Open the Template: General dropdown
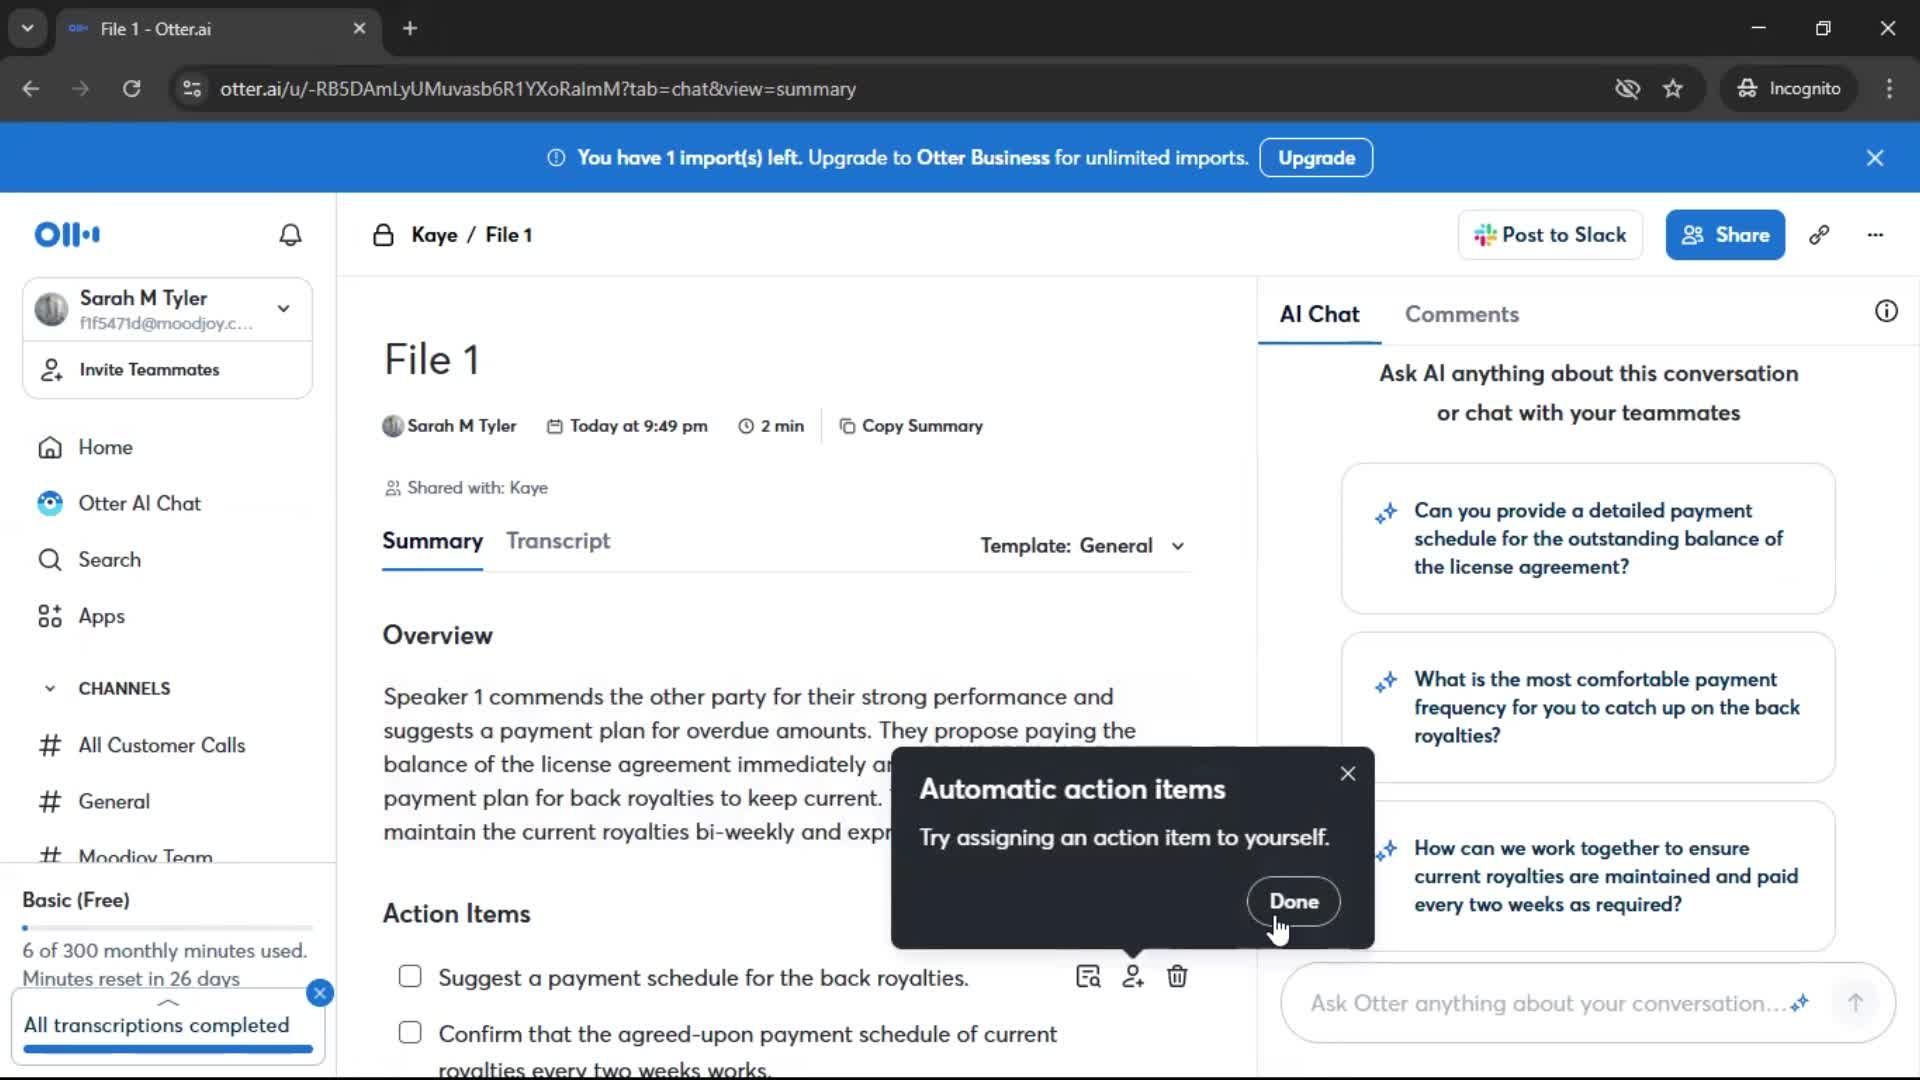 click(1083, 546)
